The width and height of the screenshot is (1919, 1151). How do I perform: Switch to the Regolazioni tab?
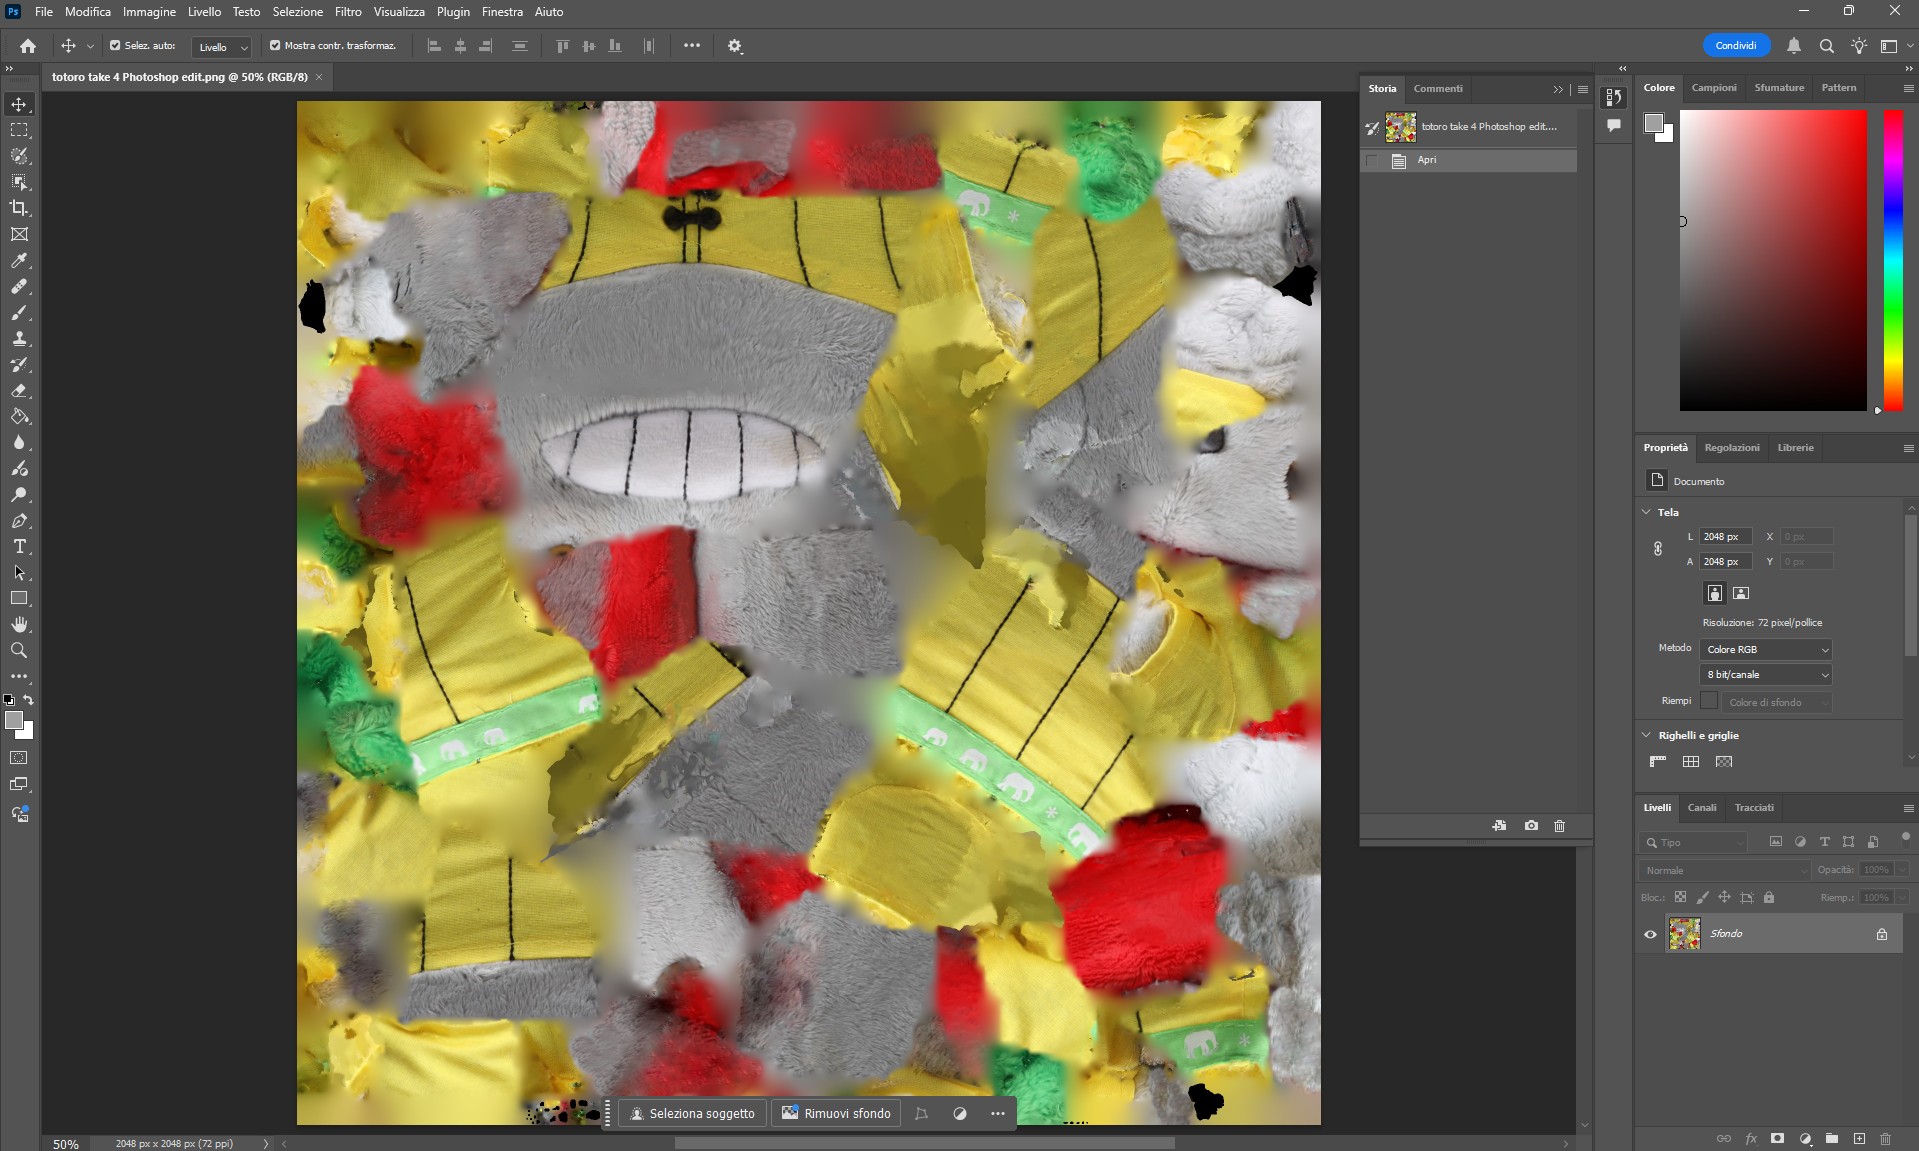(x=1732, y=447)
